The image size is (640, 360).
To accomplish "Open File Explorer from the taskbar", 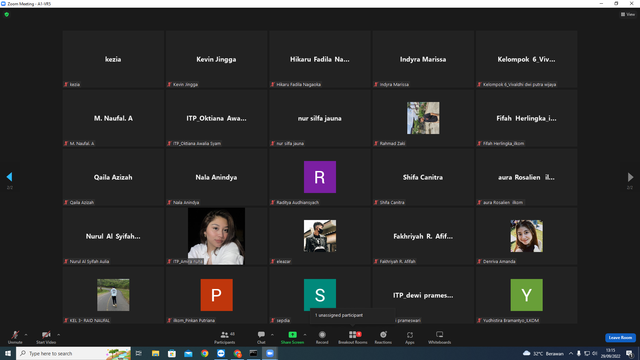I will point(156,353).
